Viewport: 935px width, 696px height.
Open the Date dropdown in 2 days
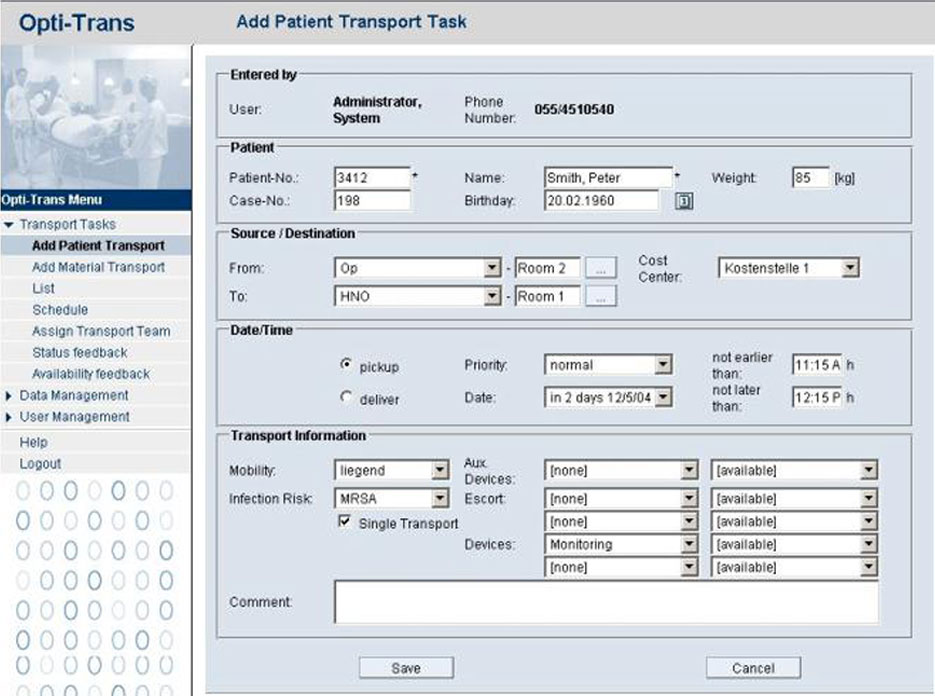click(x=608, y=397)
